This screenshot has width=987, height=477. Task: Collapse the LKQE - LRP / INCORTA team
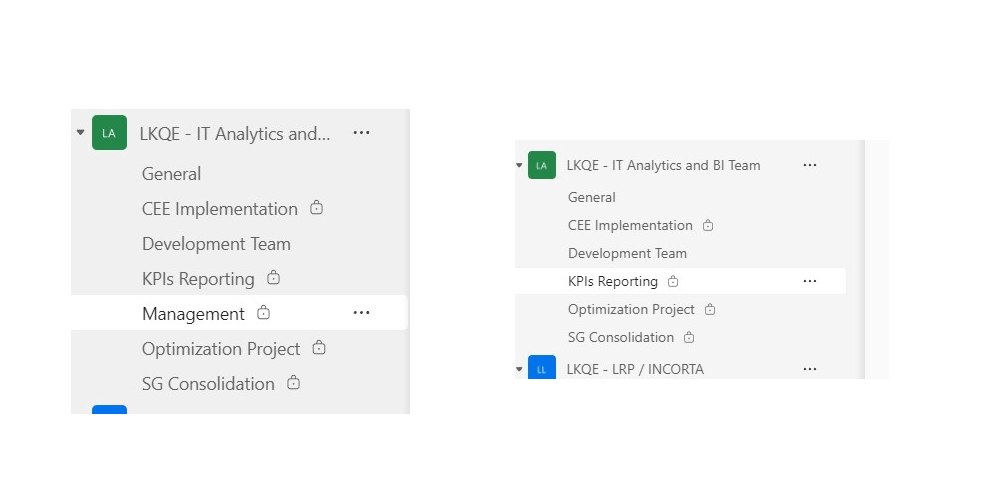click(x=519, y=369)
